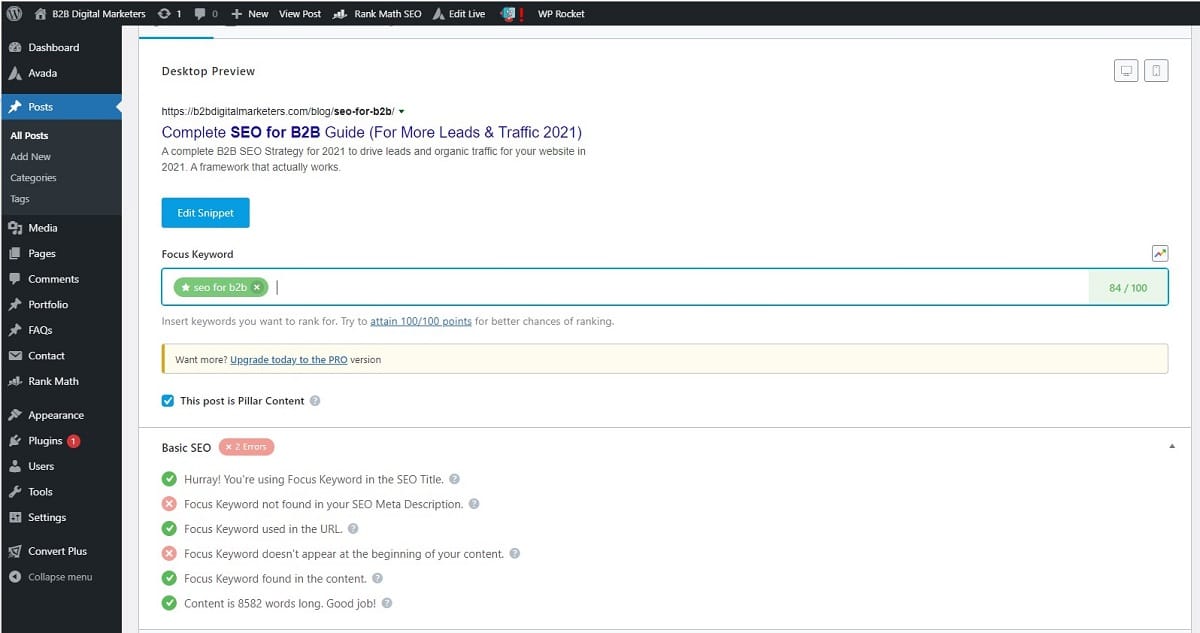Open All Posts submenu item
The height and width of the screenshot is (633, 1200).
tap(29, 136)
